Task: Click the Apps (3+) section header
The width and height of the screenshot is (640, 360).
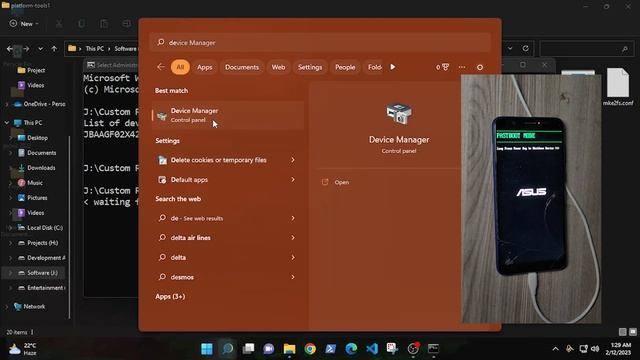Action: (x=170, y=296)
